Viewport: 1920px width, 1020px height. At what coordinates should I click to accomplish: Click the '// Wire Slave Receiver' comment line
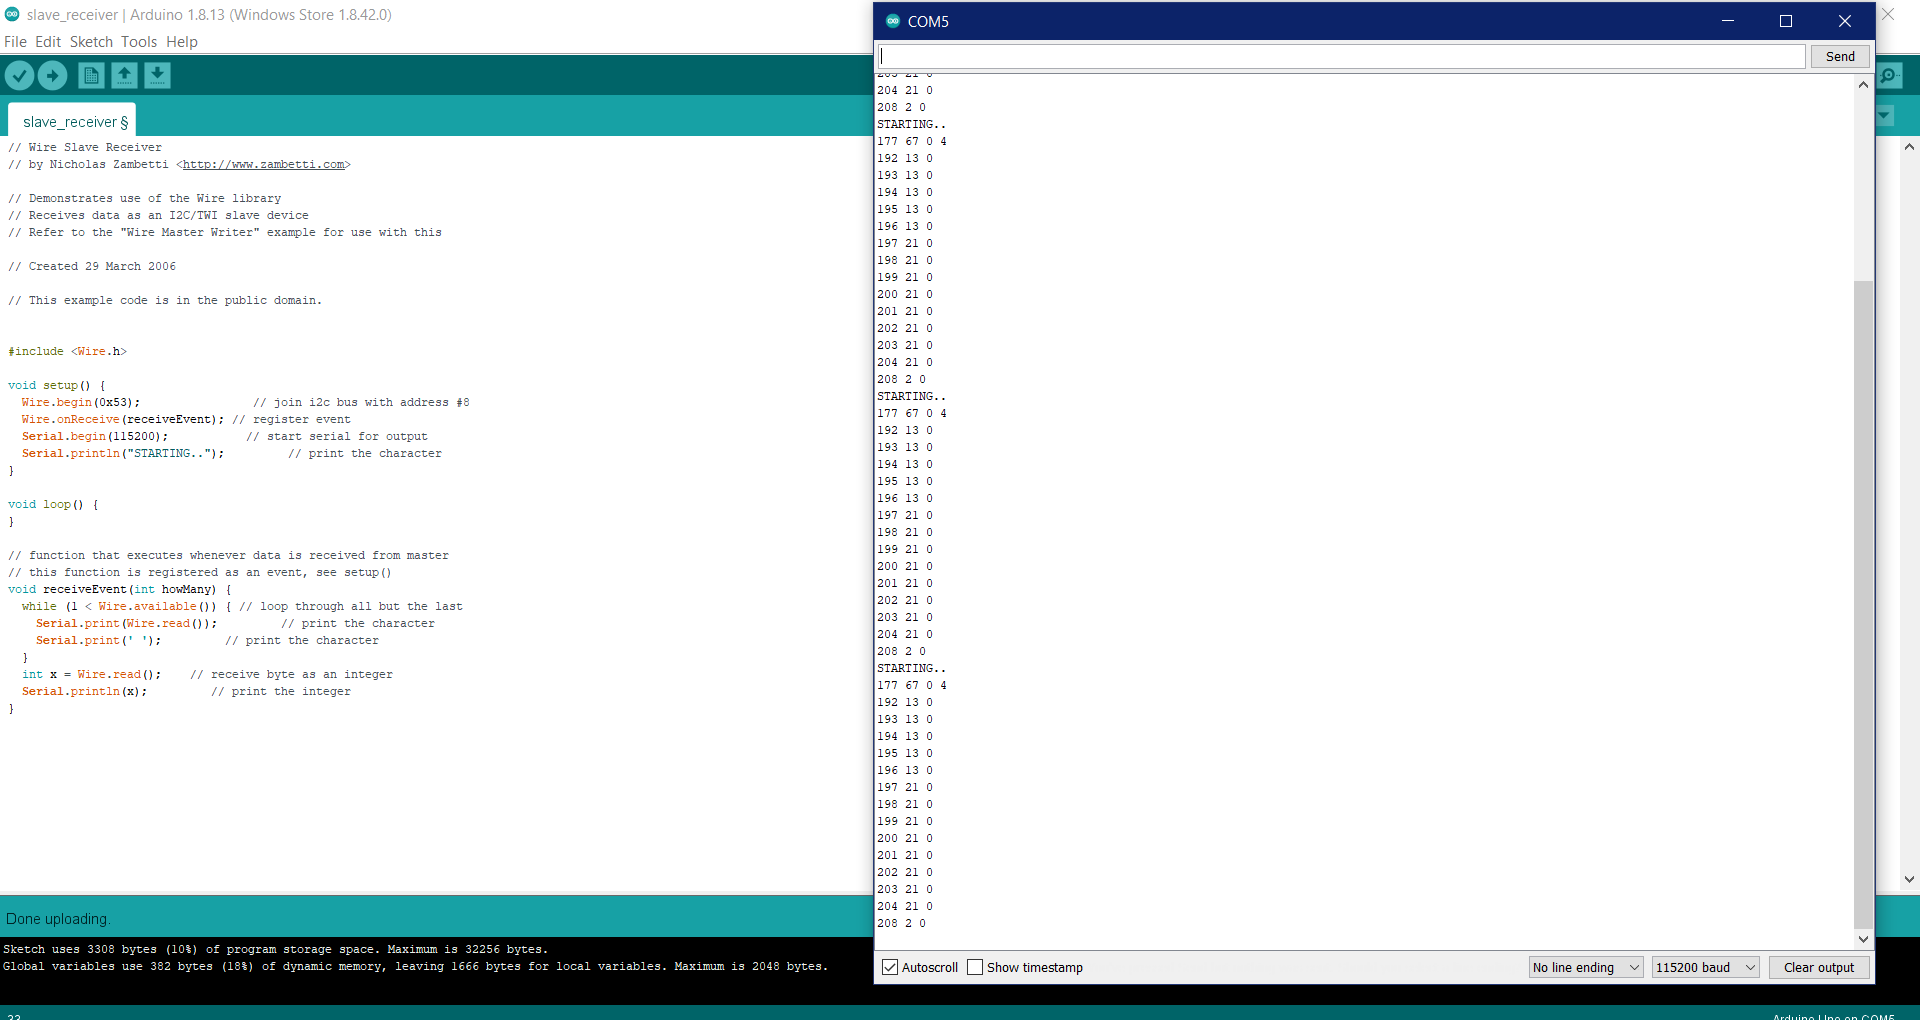(85, 148)
